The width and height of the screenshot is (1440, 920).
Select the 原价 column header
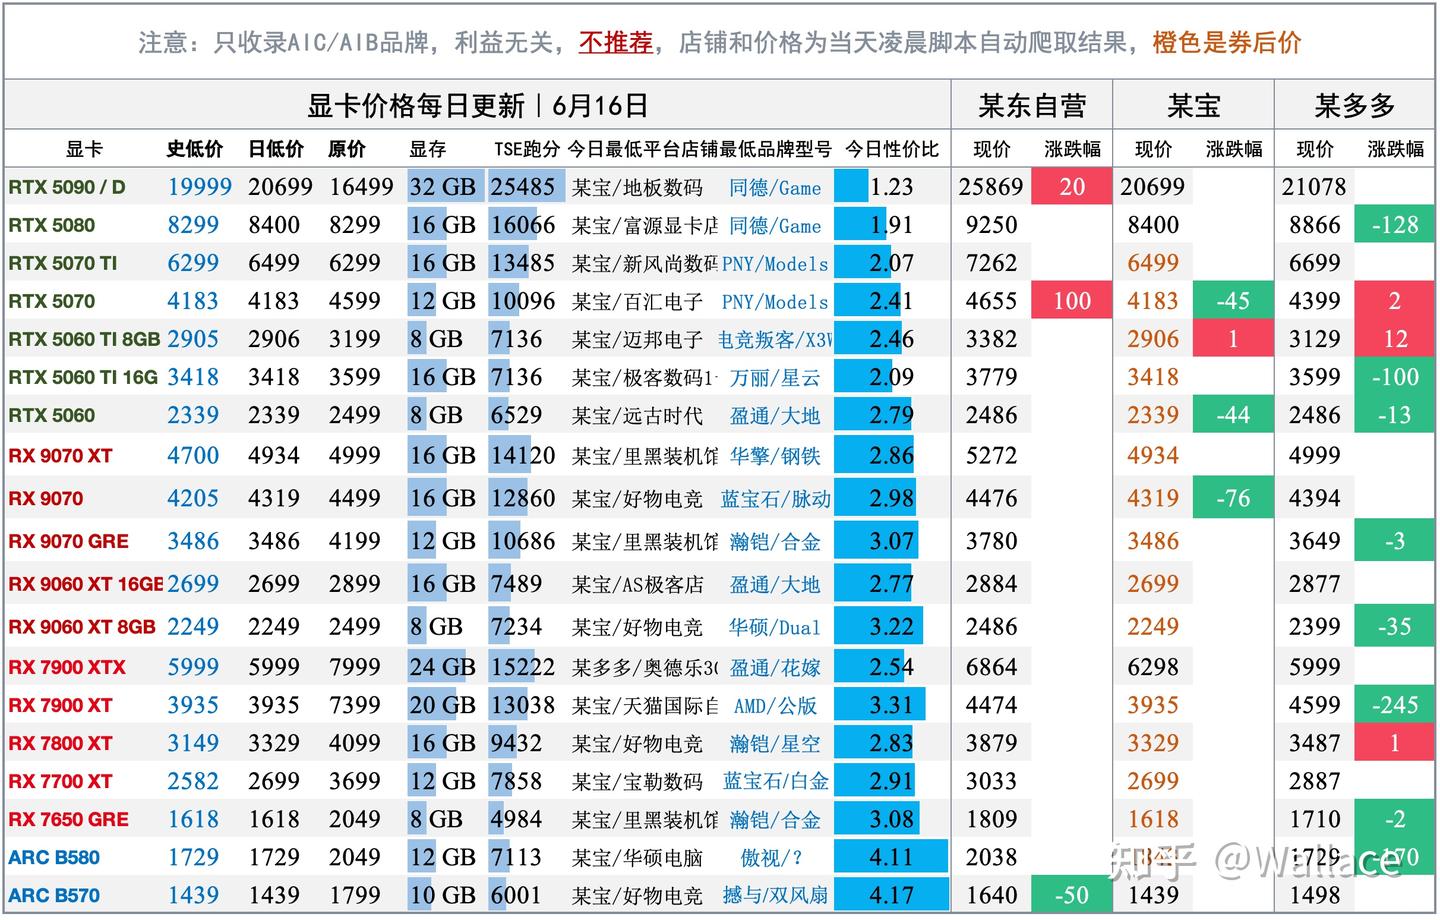tap(346, 149)
